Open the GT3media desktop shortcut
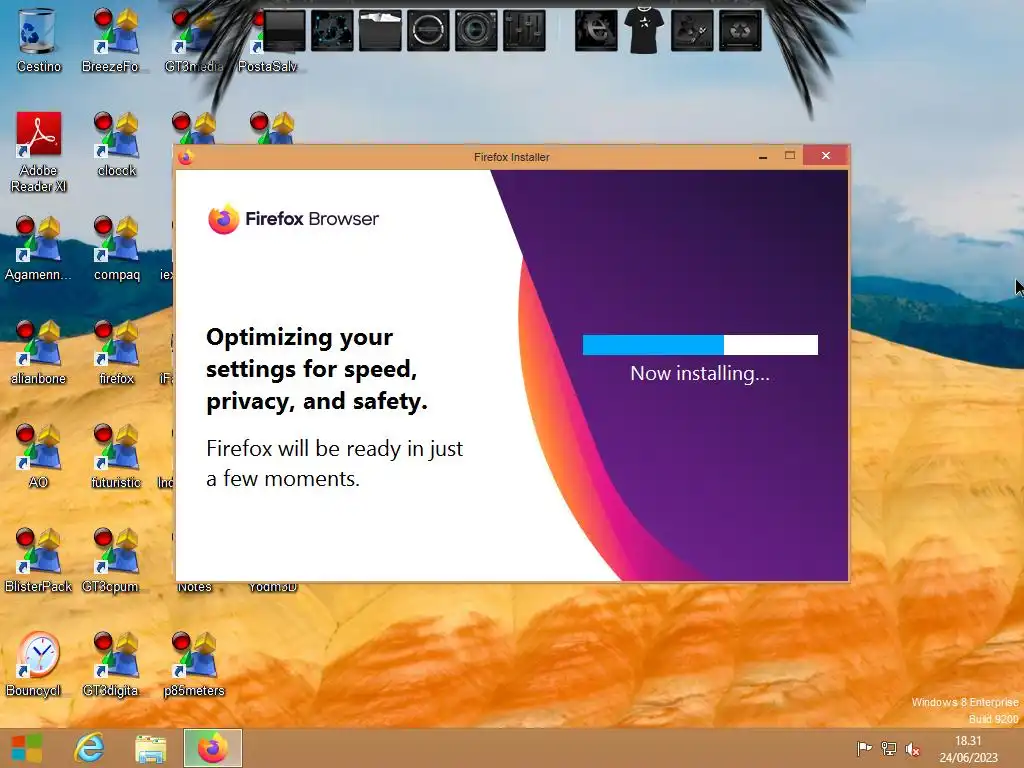1024x768 pixels. pos(193,40)
